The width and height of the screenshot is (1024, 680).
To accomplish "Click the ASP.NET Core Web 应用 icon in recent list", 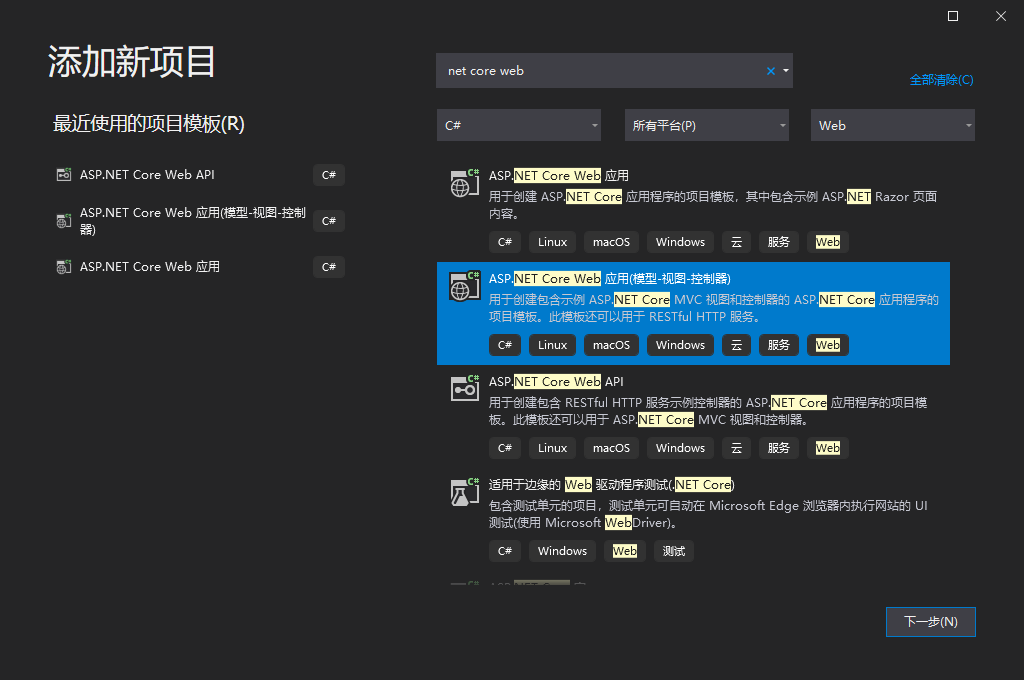I will click(62, 266).
